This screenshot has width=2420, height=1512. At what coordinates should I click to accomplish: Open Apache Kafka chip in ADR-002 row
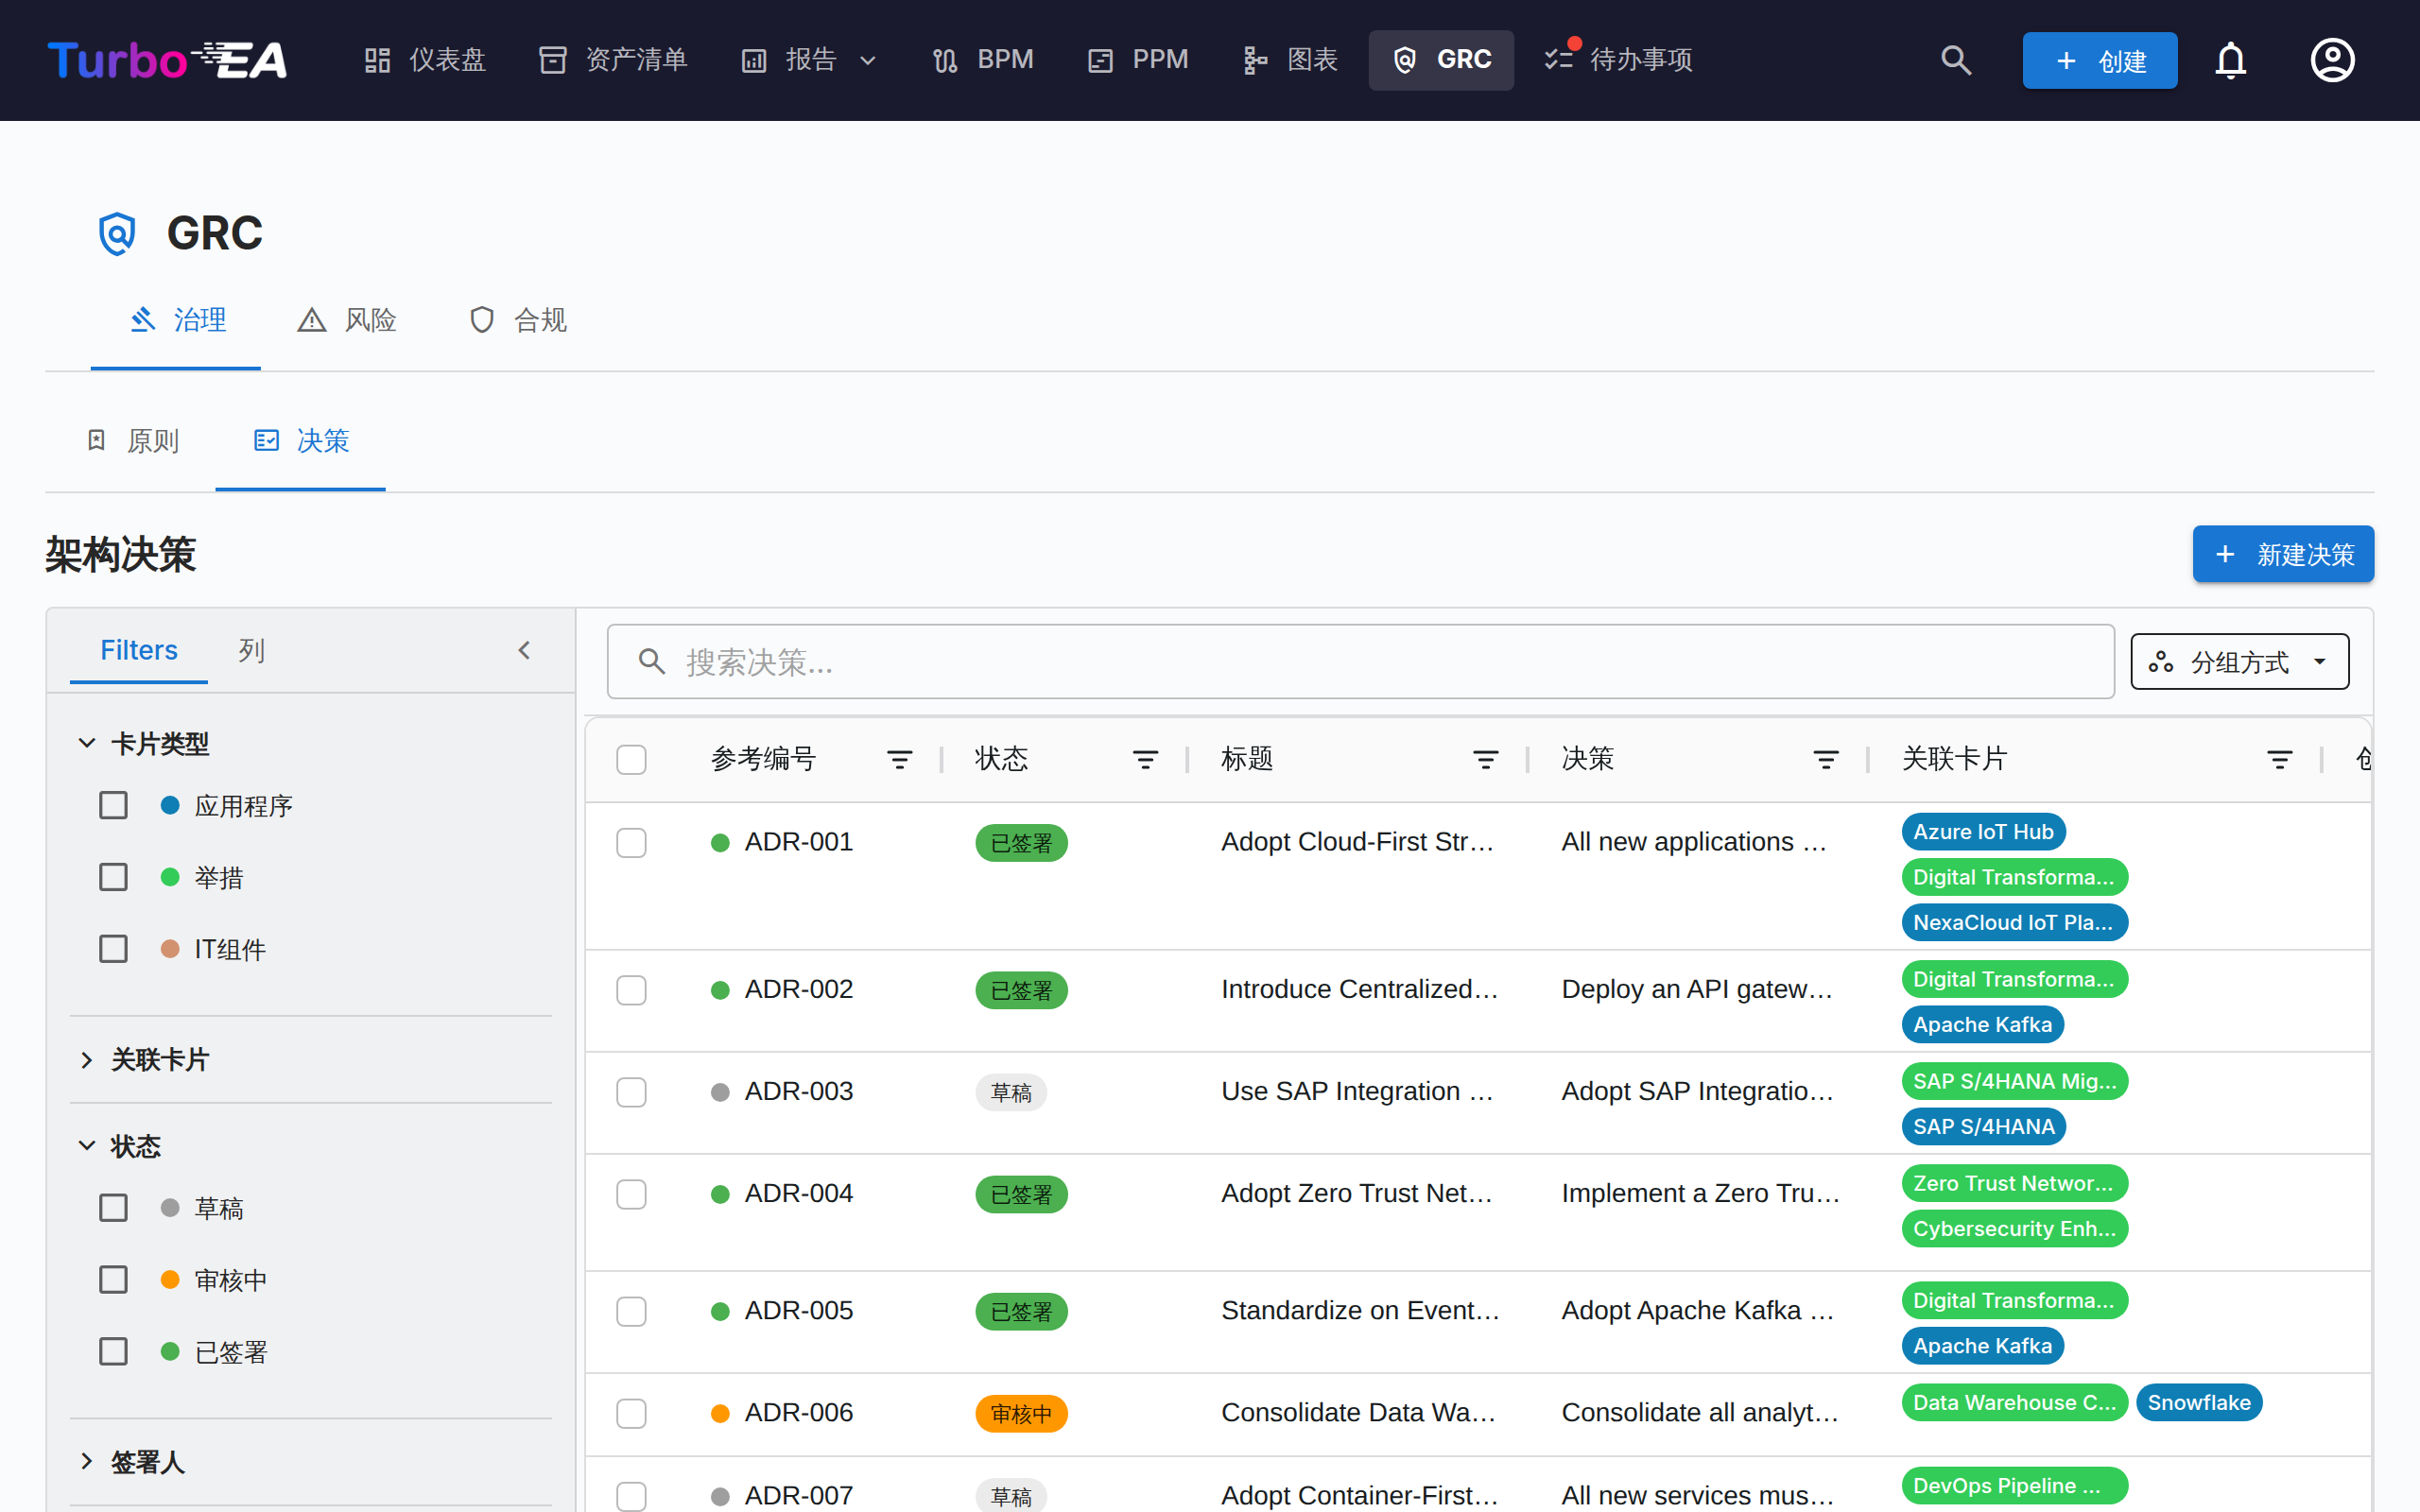pyautogui.click(x=1982, y=1024)
